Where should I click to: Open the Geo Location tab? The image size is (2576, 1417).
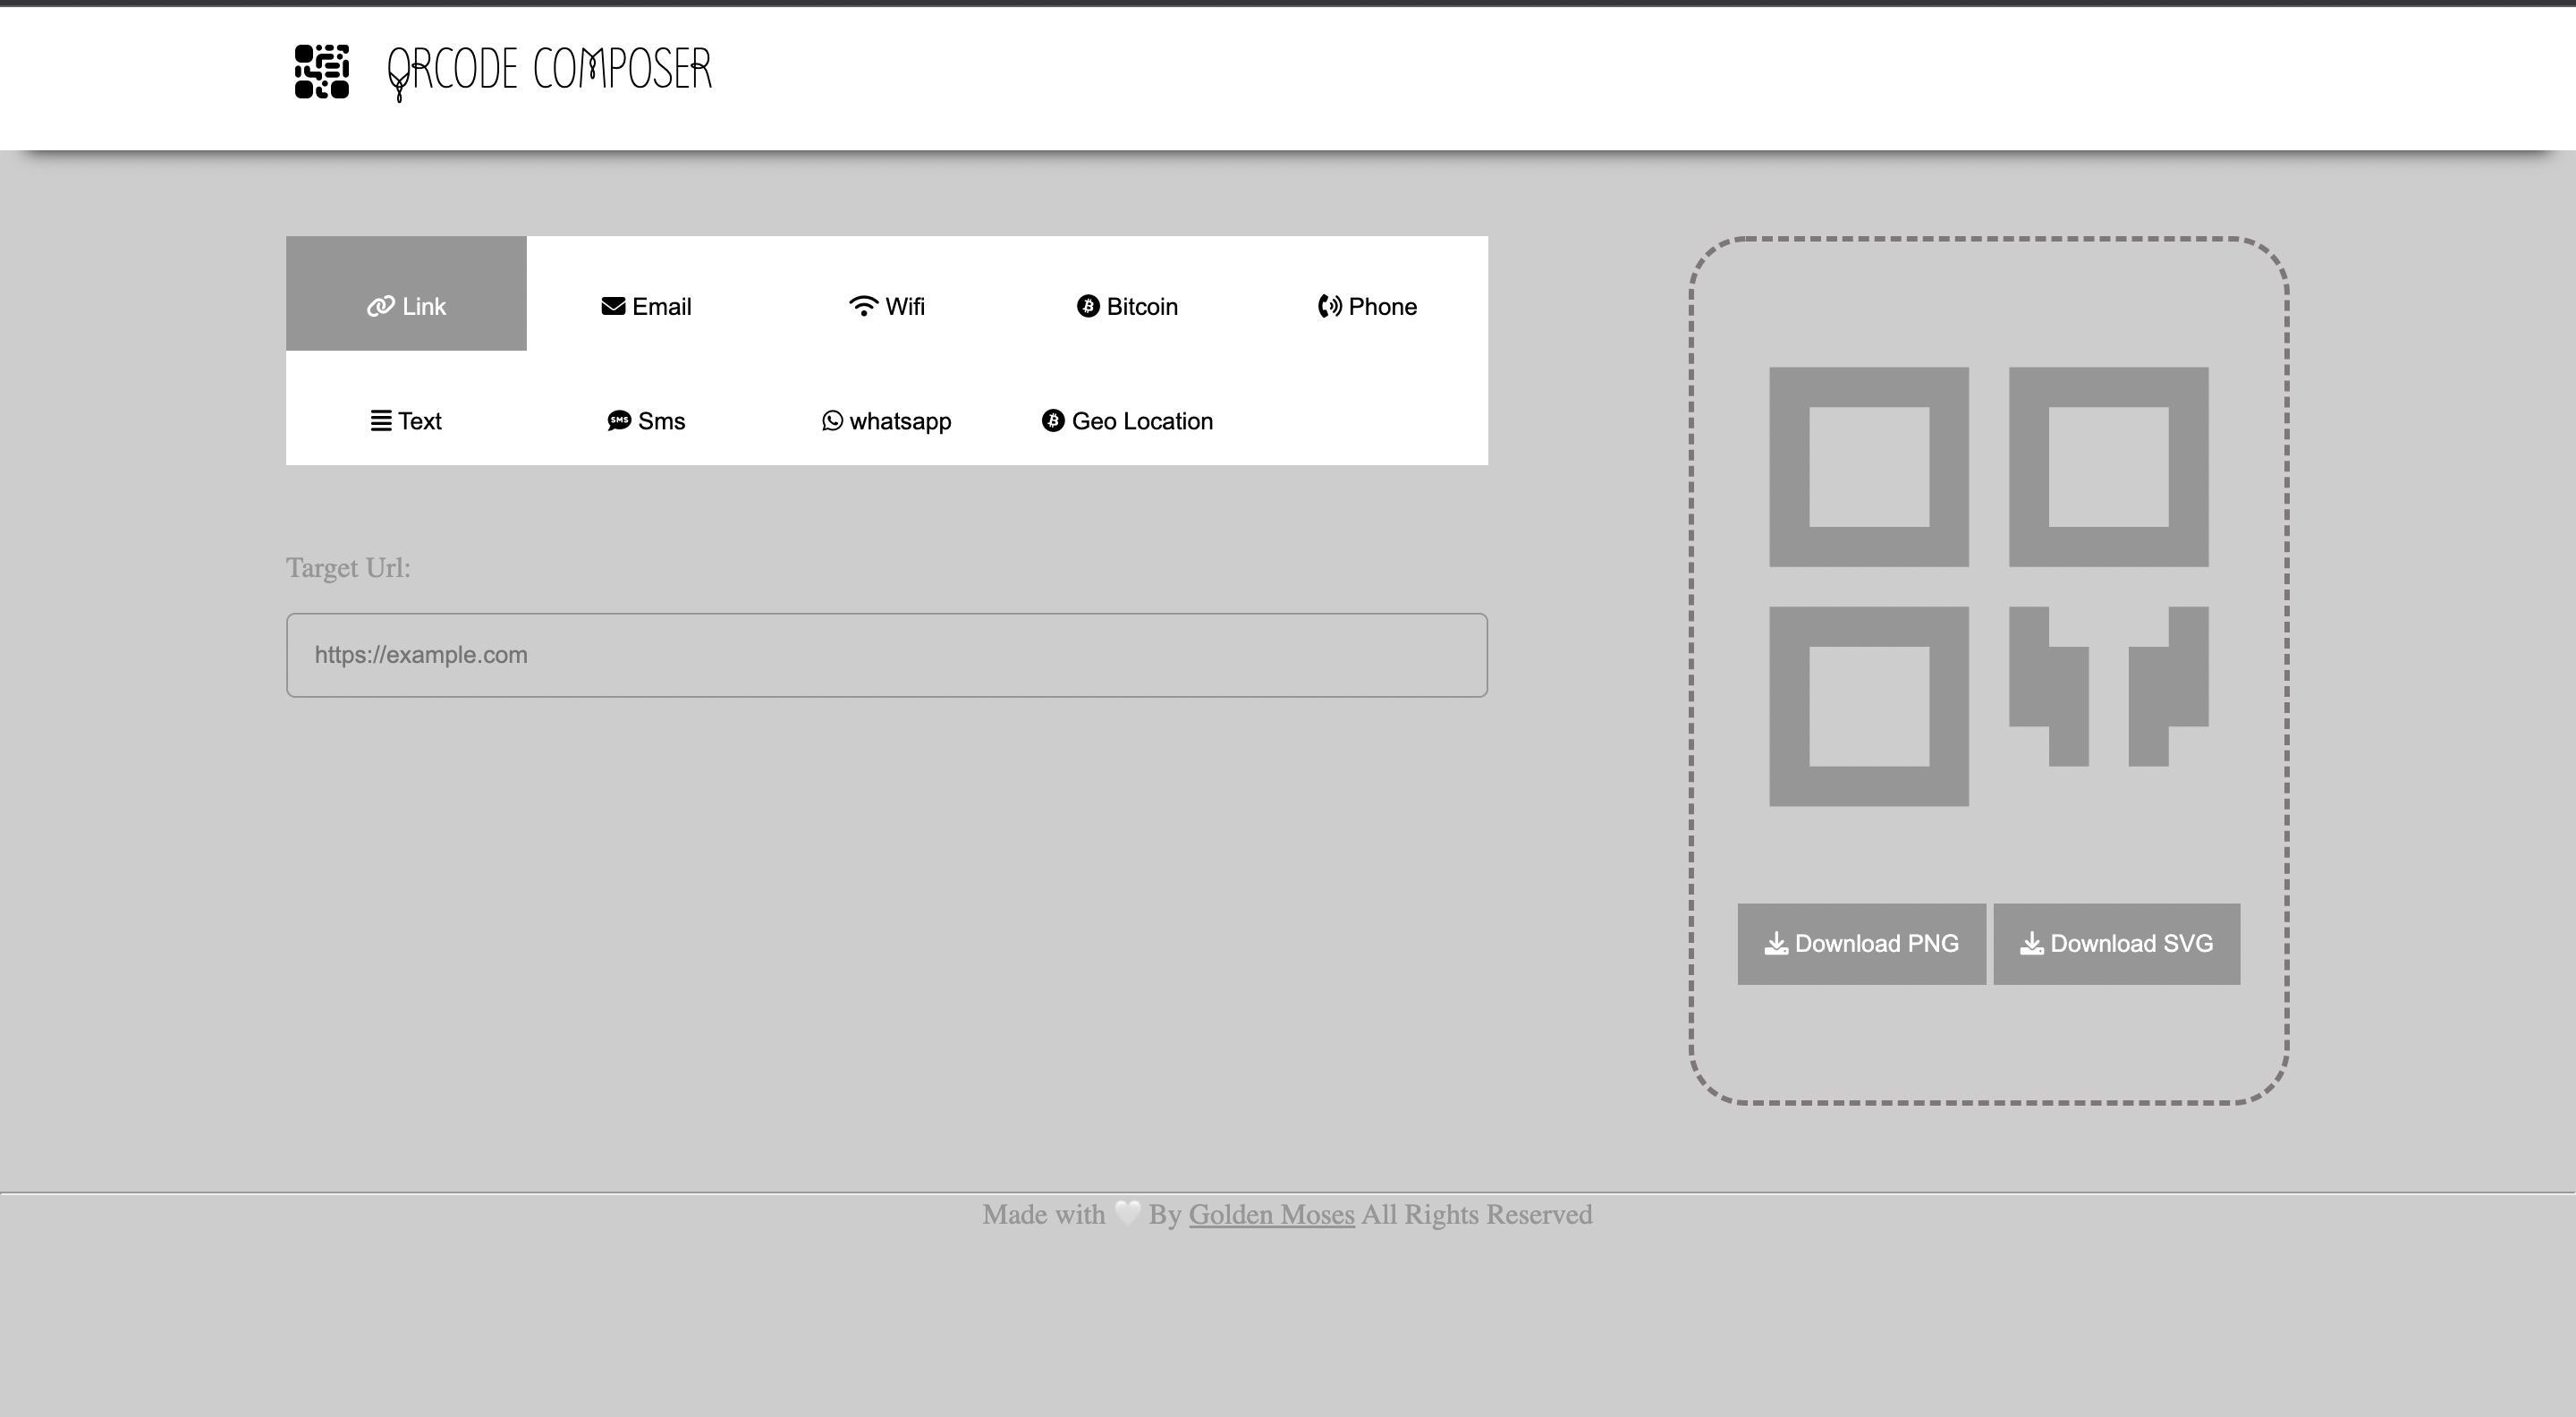tap(1127, 421)
